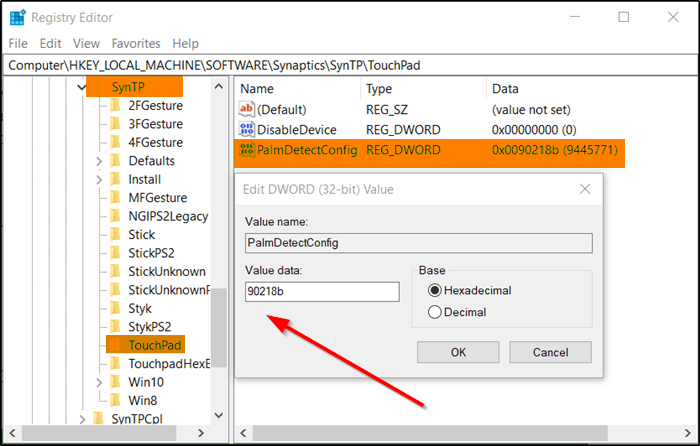The height and width of the screenshot is (446, 700).
Task: Expand the Win10 tree node
Action: 99,383
